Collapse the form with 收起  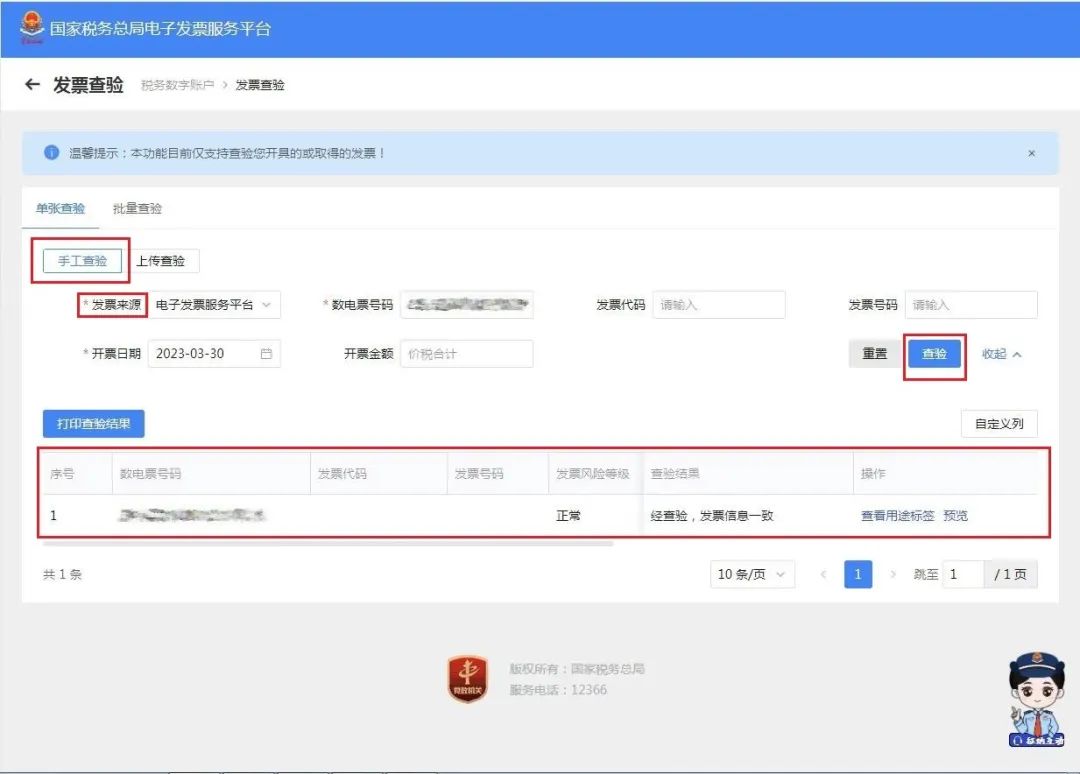(1001, 354)
